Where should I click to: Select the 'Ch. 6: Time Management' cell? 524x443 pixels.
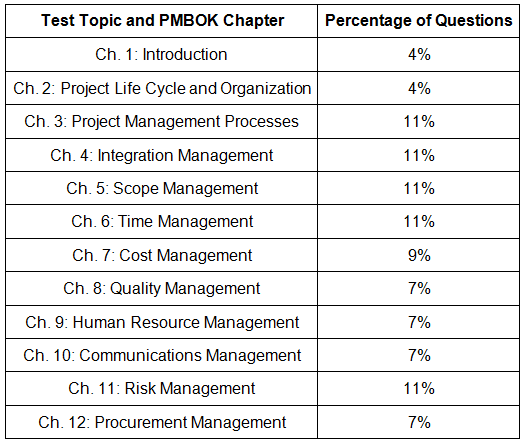(x=161, y=222)
